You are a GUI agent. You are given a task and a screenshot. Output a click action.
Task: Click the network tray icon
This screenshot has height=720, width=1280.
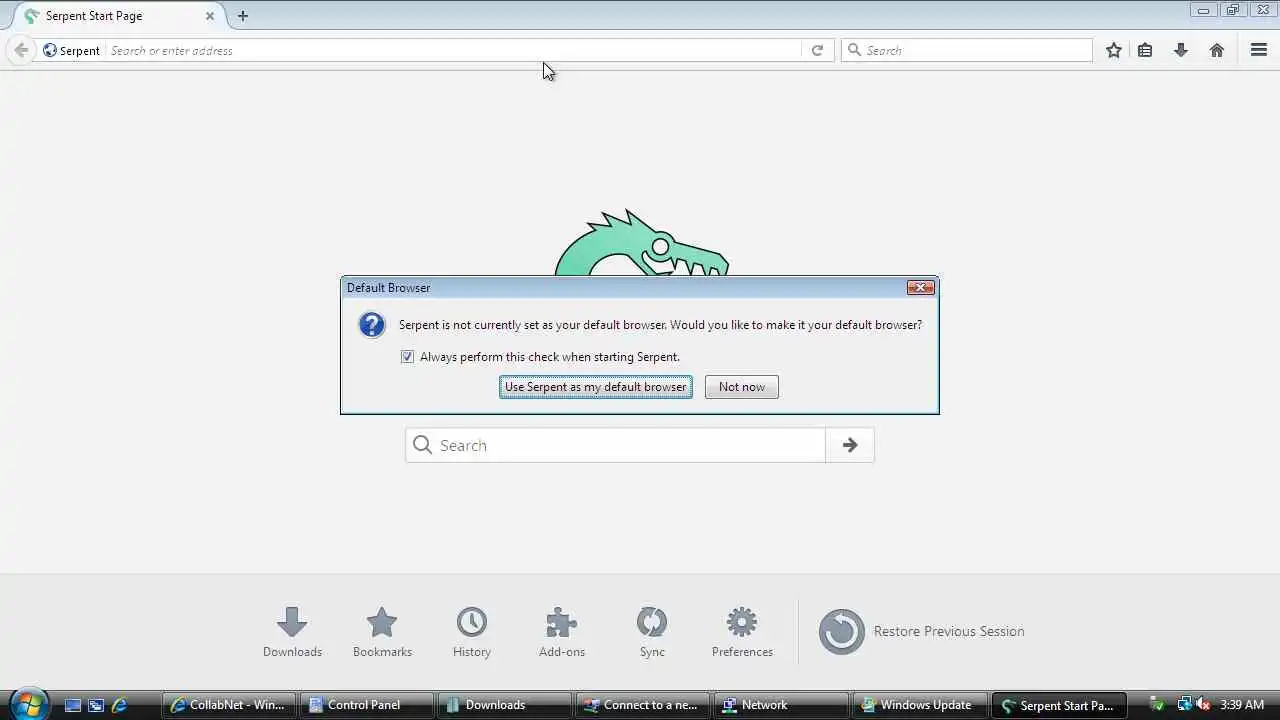point(1184,705)
